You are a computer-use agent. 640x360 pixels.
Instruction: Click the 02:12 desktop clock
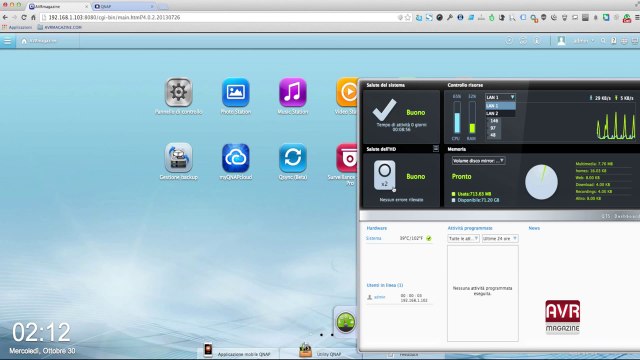click(x=41, y=332)
